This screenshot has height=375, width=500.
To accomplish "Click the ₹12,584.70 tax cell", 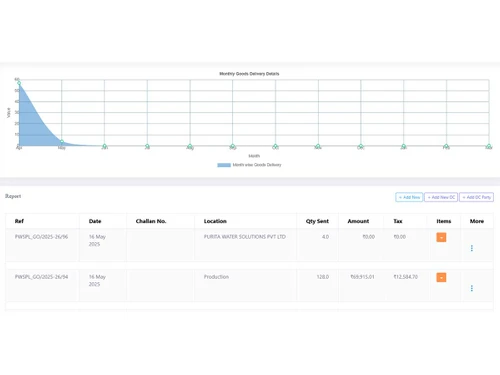I will click(406, 277).
